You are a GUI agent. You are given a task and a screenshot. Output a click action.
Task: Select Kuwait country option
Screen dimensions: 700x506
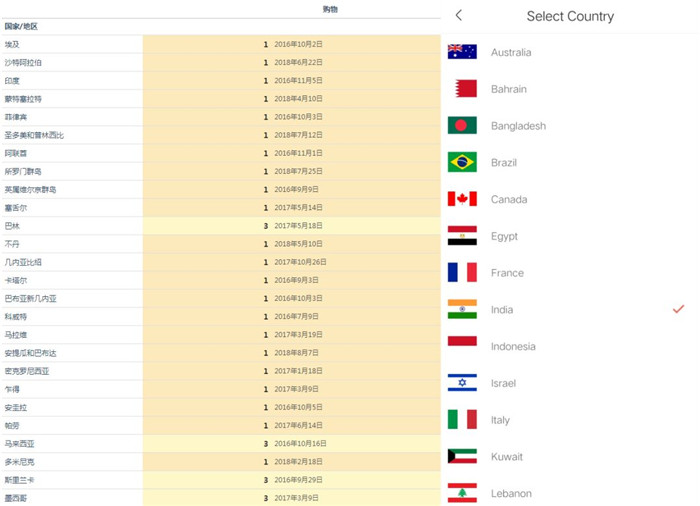coord(508,457)
